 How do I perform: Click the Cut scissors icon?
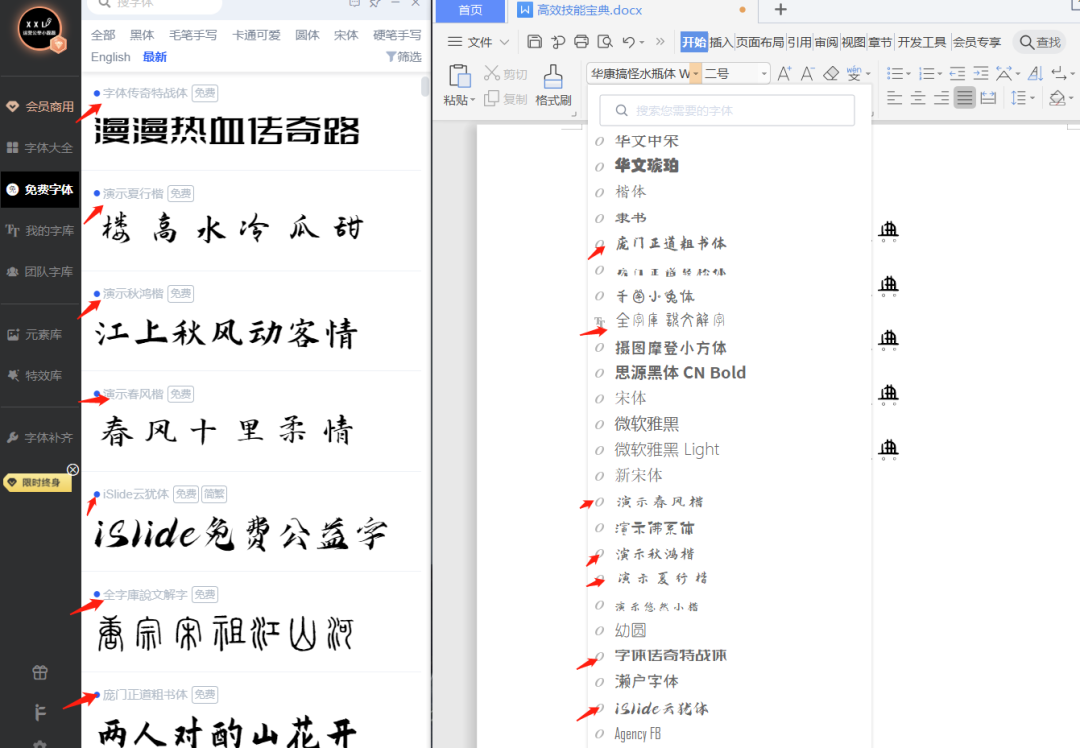click(491, 73)
